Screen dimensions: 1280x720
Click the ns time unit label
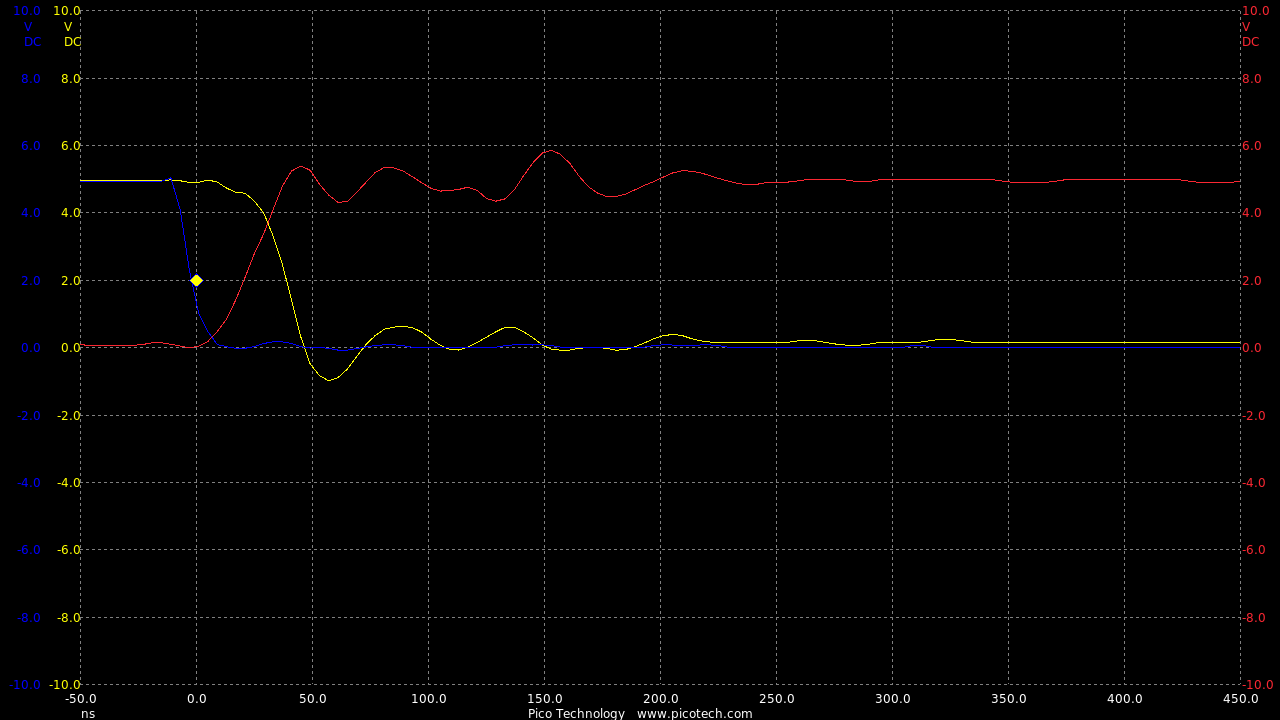click(88, 713)
